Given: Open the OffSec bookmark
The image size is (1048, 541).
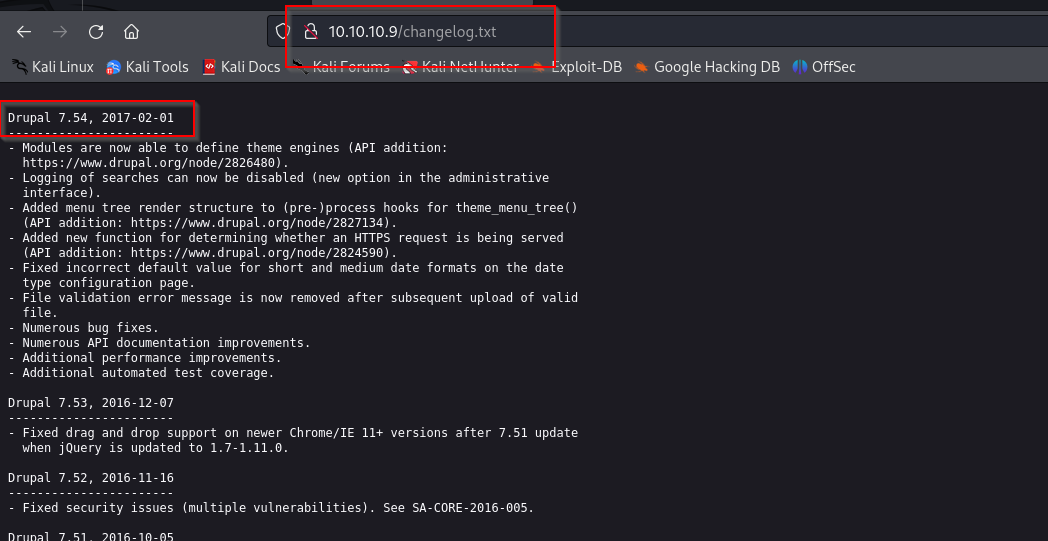Looking at the screenshot, I should [x=824, y=67].
